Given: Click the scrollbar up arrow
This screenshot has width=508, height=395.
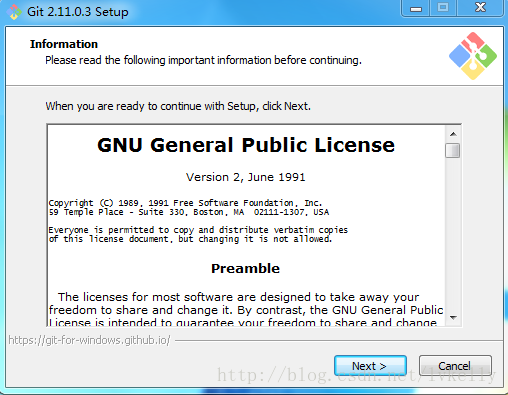Looking at the screenshot, I should (453, 134).
